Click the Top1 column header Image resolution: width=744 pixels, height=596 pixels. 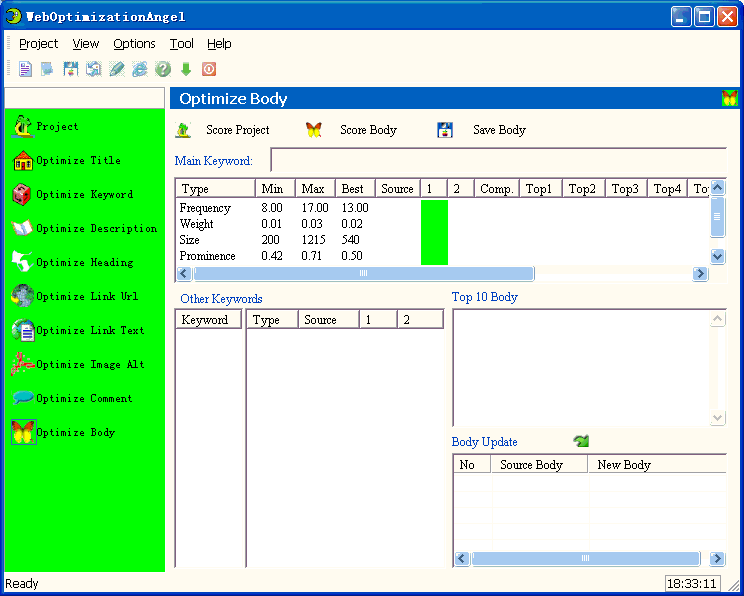541,189
